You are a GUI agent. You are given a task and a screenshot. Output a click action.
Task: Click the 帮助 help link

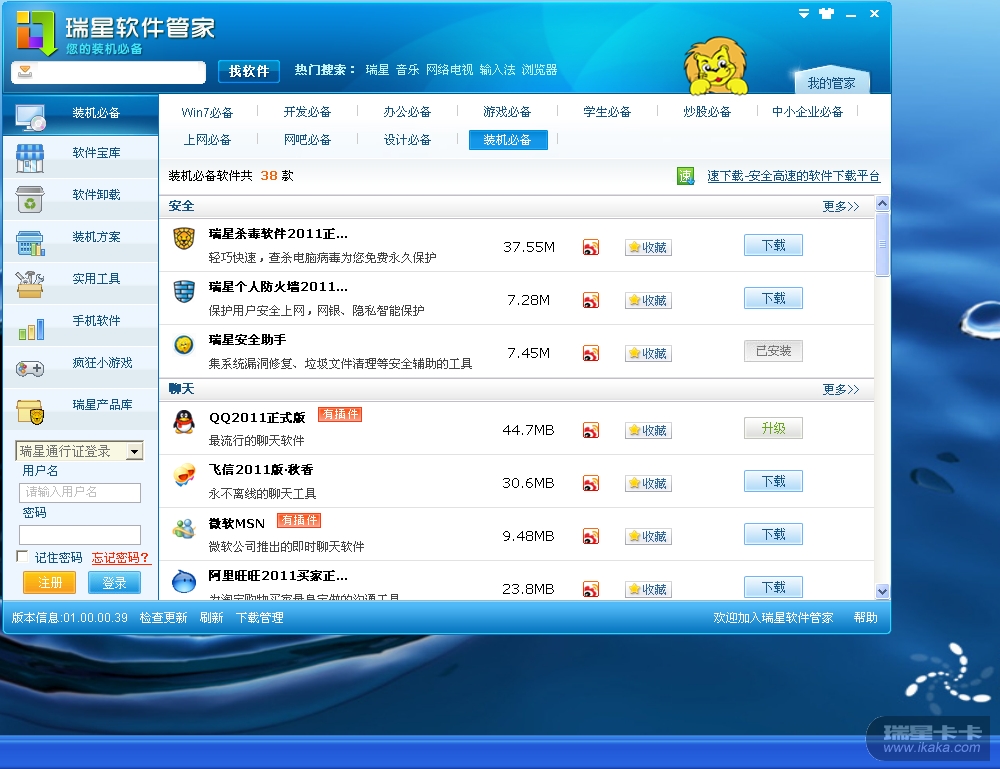tap(865, 618)
